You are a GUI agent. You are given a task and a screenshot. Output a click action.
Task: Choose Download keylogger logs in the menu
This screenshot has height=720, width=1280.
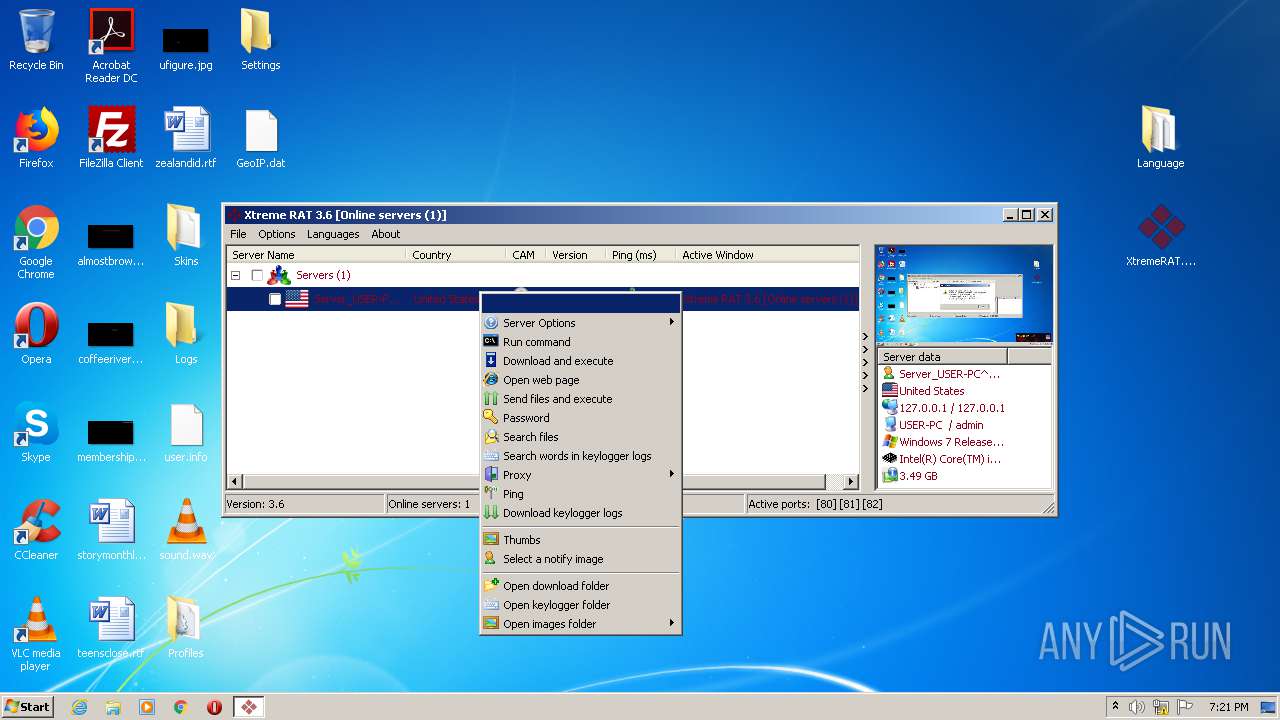click(x=580, y=513)
